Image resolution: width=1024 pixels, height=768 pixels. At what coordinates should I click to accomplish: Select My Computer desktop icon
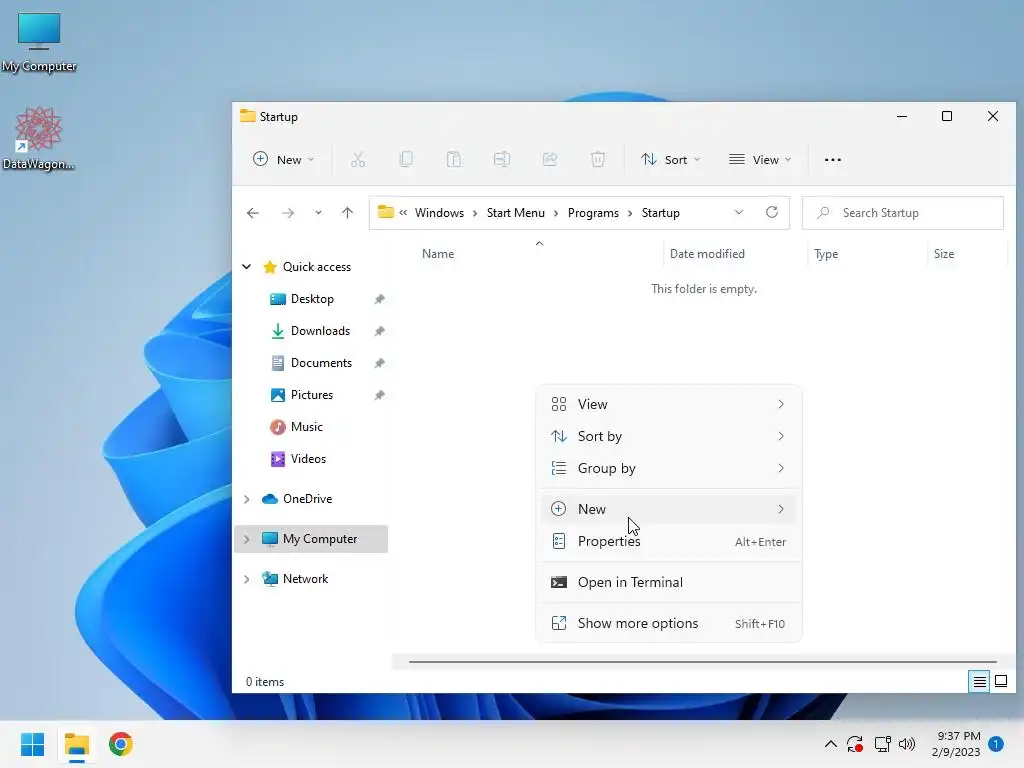[x=39, y=42]
